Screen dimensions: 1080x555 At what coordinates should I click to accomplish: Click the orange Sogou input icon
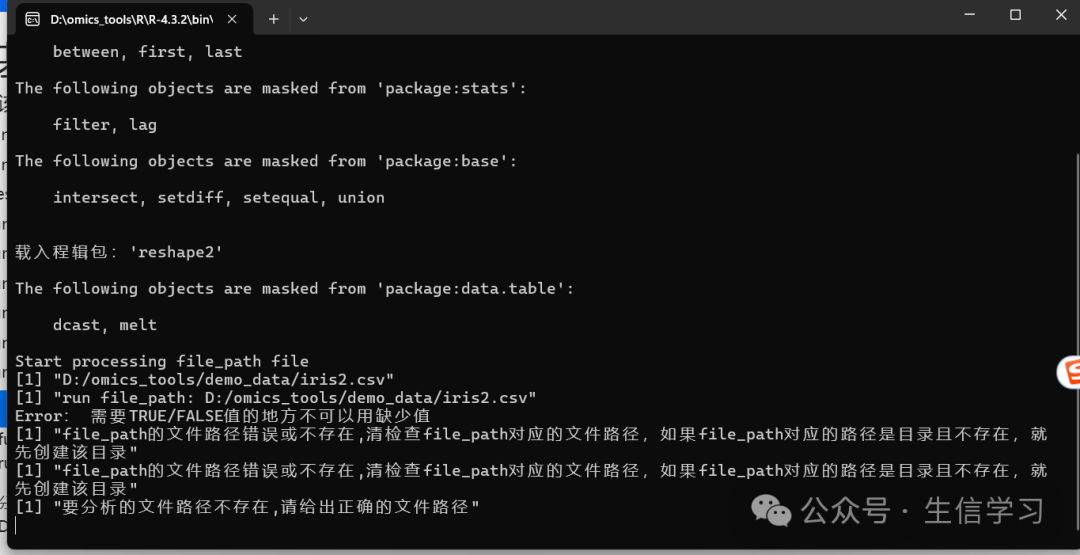click(1069, 373)
